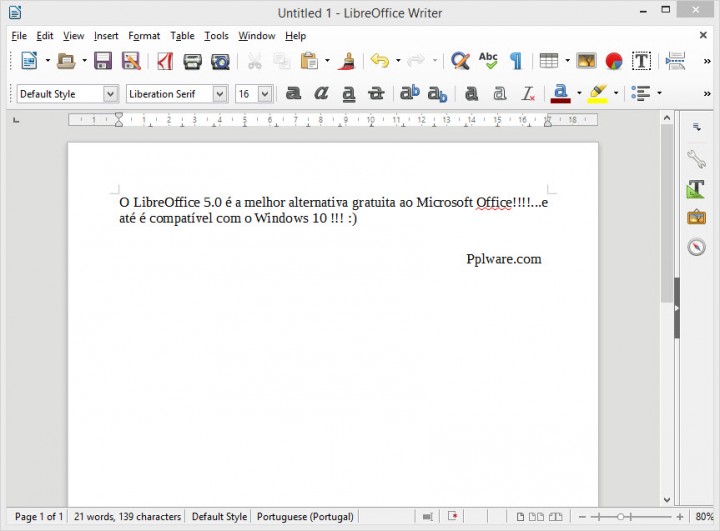The width and height of the screenshot is (720, 531).
Task: Open sidebar Styles and Formatting panel
Action: pyautogui.click(x=697, y=189)
